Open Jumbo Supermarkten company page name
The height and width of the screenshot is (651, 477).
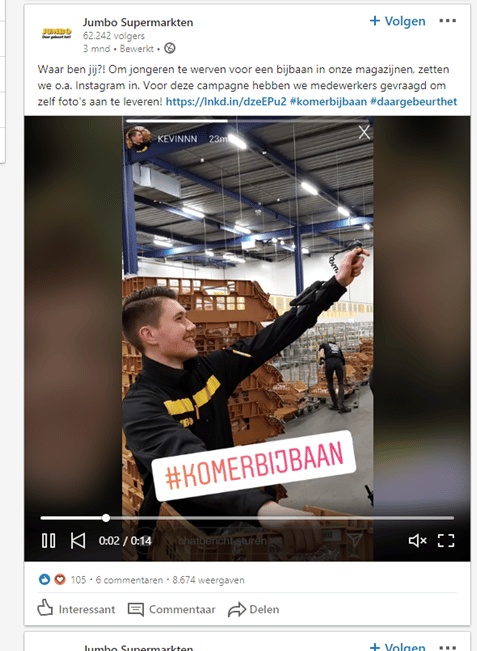pos(138,22)
